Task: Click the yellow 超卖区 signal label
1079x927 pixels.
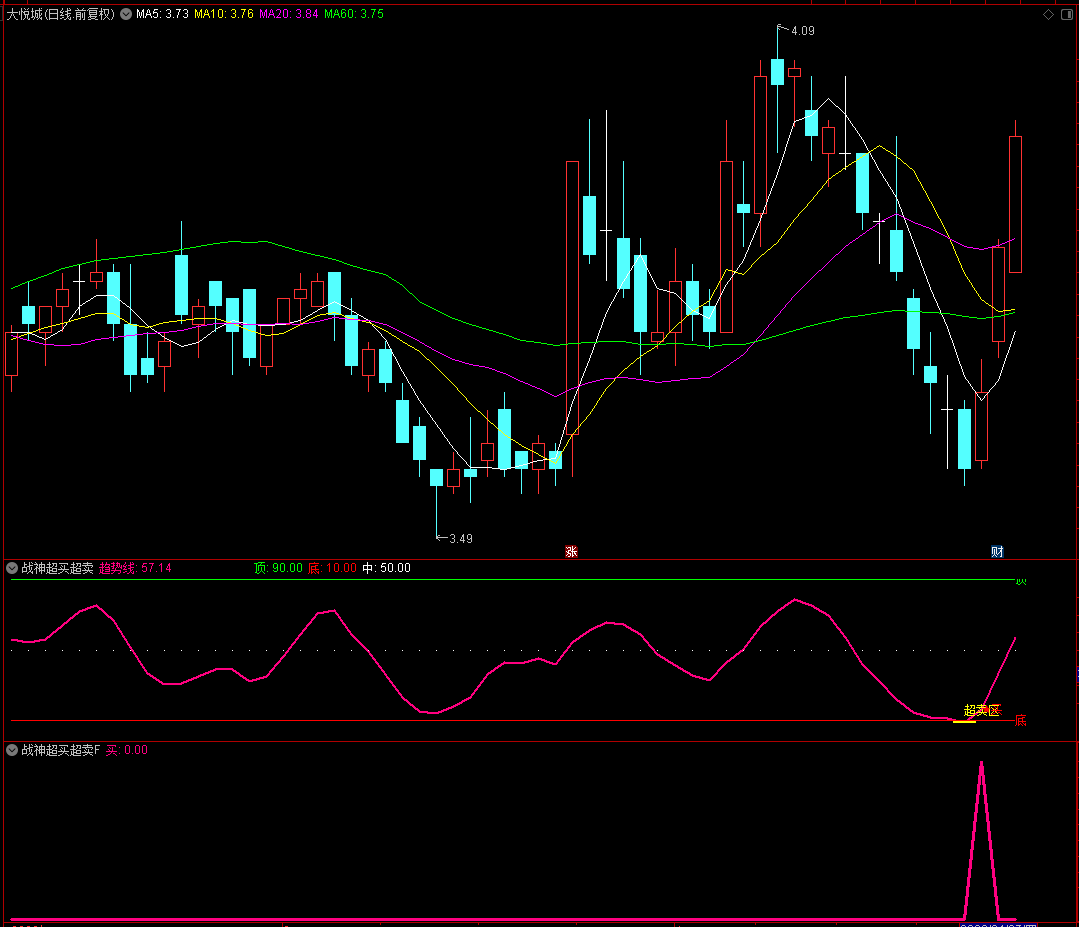Action: pos(982,710)
